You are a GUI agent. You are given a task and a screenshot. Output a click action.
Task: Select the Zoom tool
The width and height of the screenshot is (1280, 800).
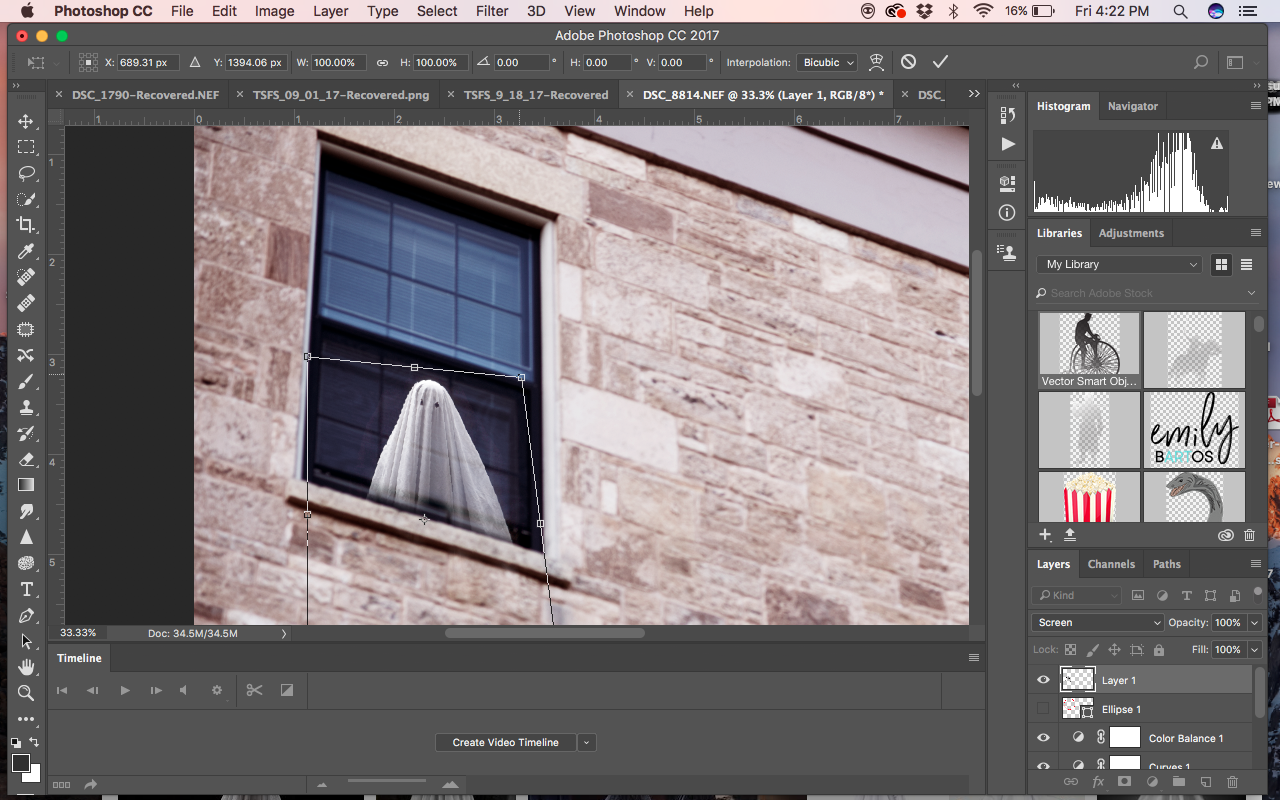[26, 693]
